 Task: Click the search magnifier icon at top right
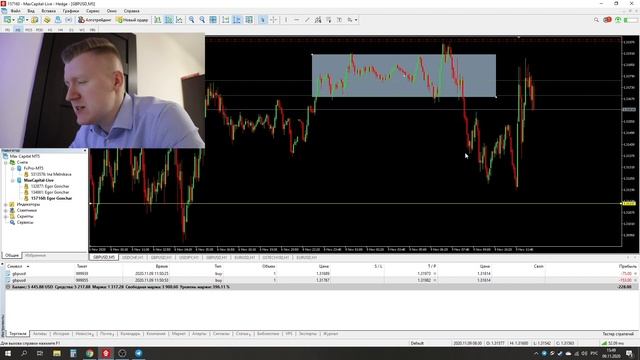[x=596, y=20]
